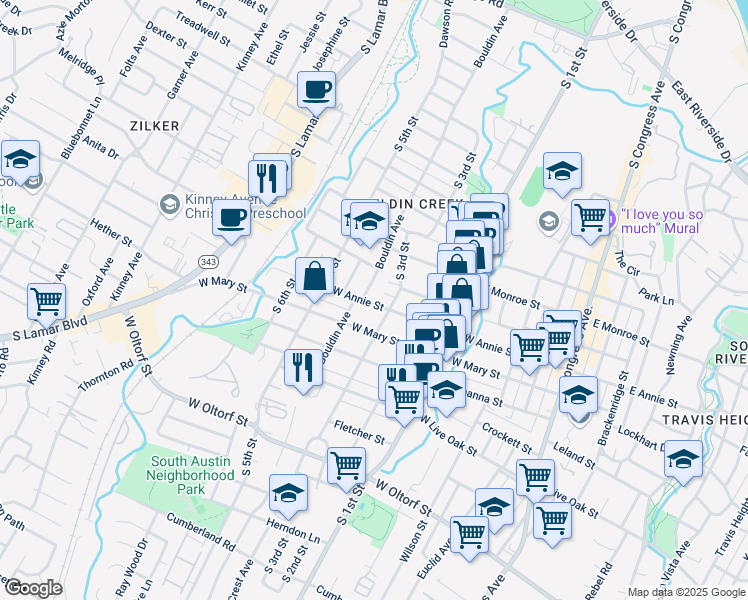Click the TRAVIS HEIGHTS neighborhood label
748x600 pixels.
click(x=705, y=420)
